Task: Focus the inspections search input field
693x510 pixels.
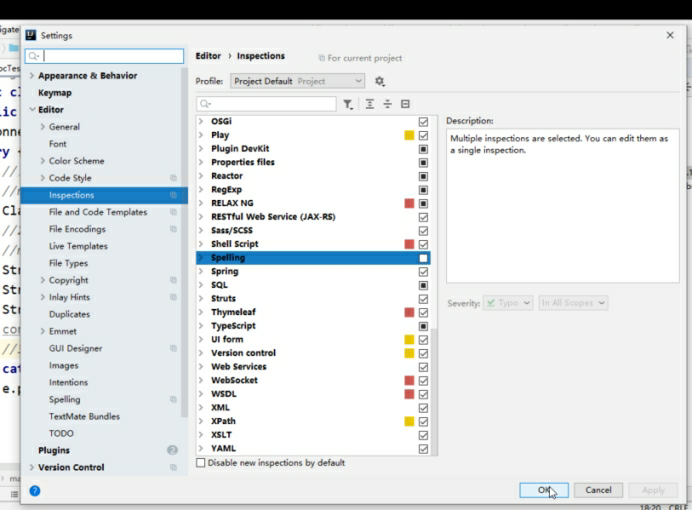Action: click(x=266, y=104)
